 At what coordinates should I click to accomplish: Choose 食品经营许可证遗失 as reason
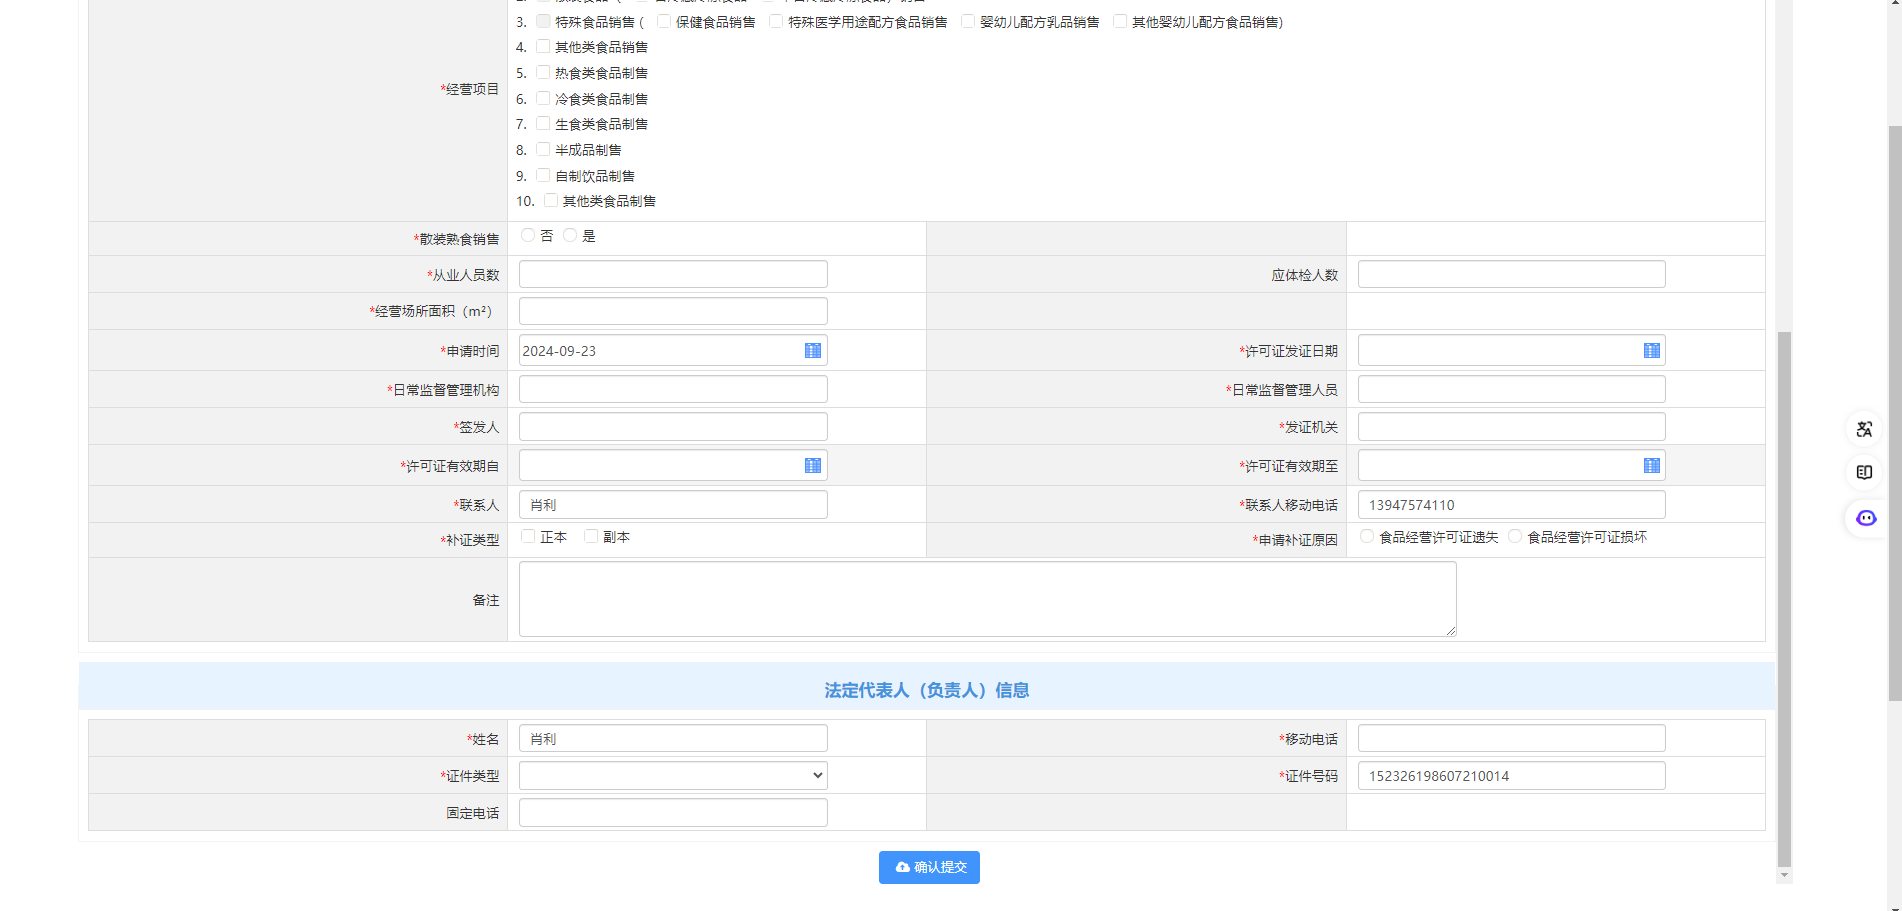coord(1367,537)
